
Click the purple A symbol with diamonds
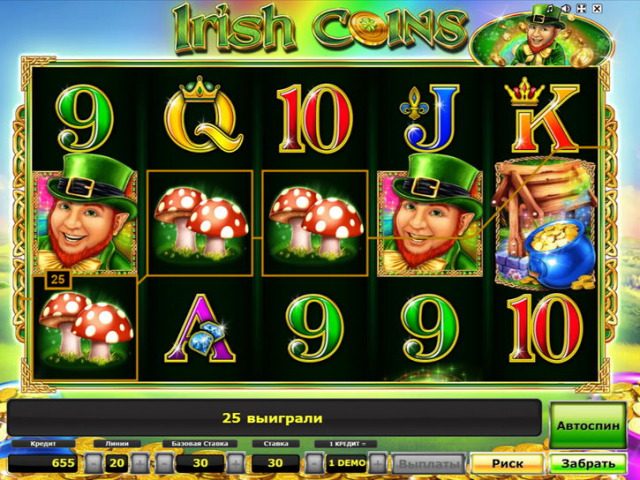pyautogui.click(x=200, y=329)
